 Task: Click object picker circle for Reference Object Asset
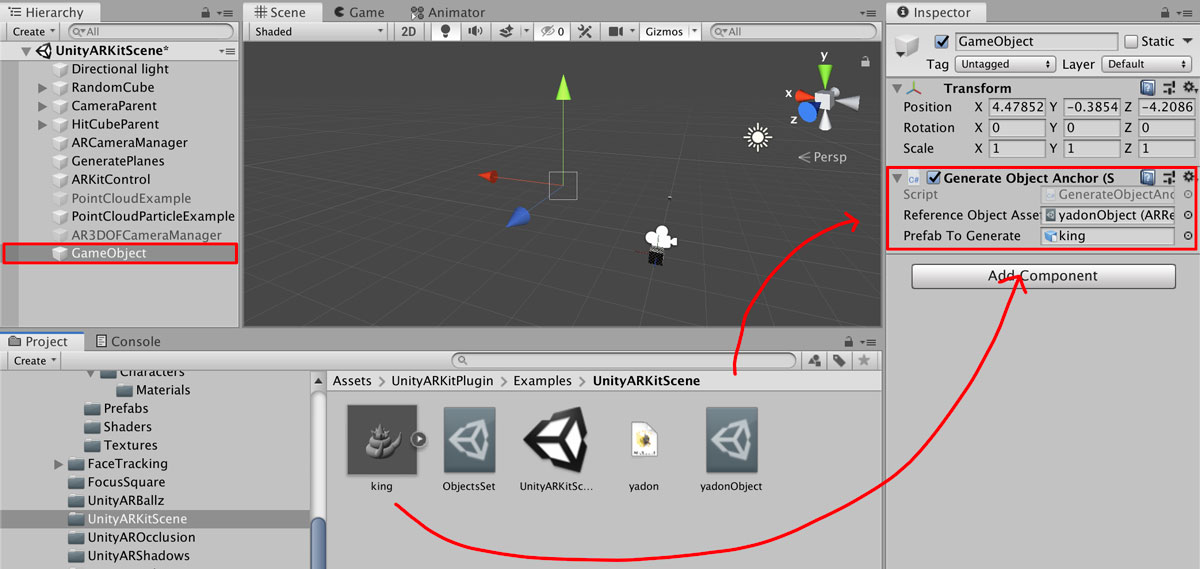click(x=1188, y=215)
